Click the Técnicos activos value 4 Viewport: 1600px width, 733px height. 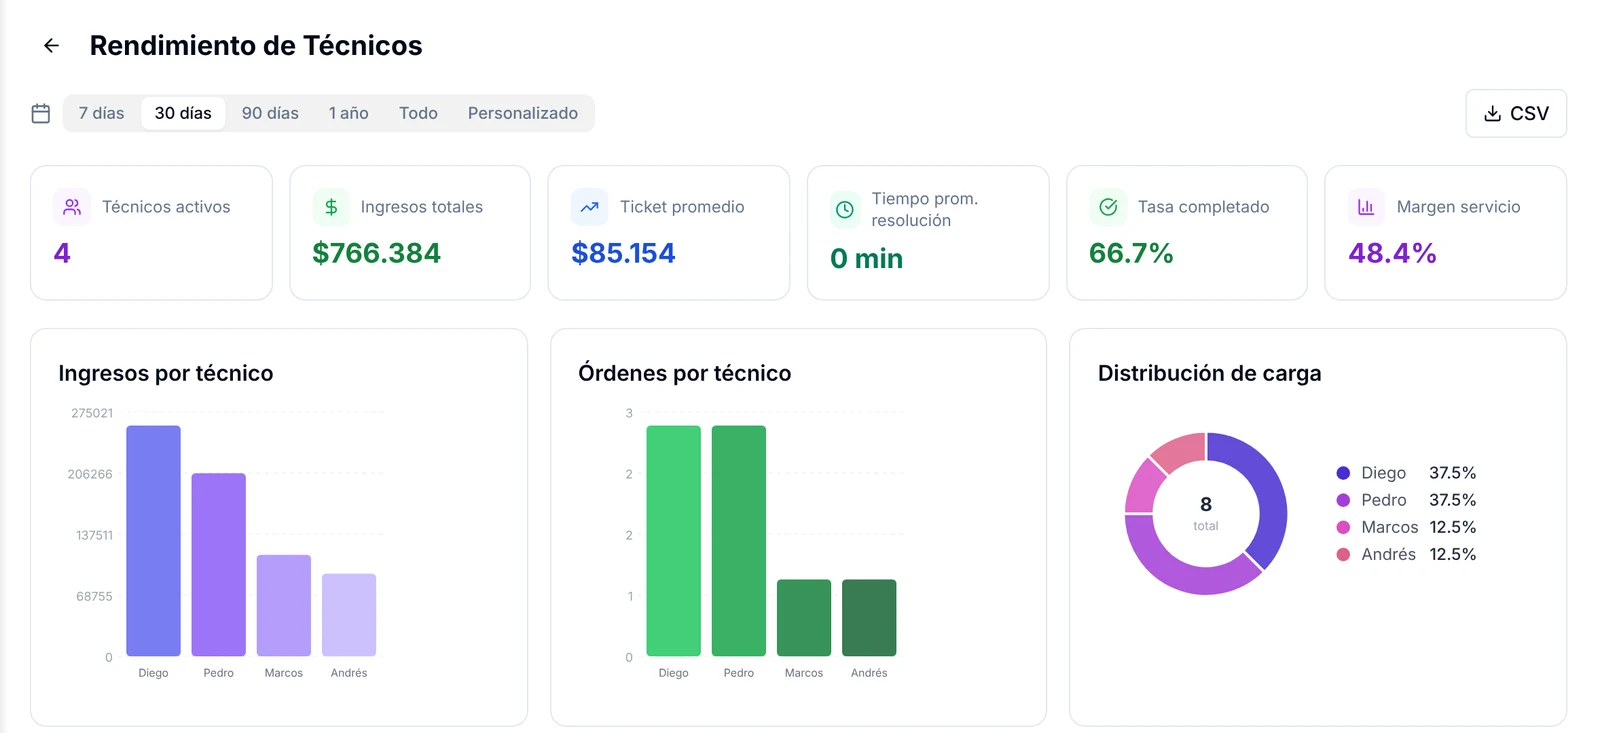[x=62, y=253]
